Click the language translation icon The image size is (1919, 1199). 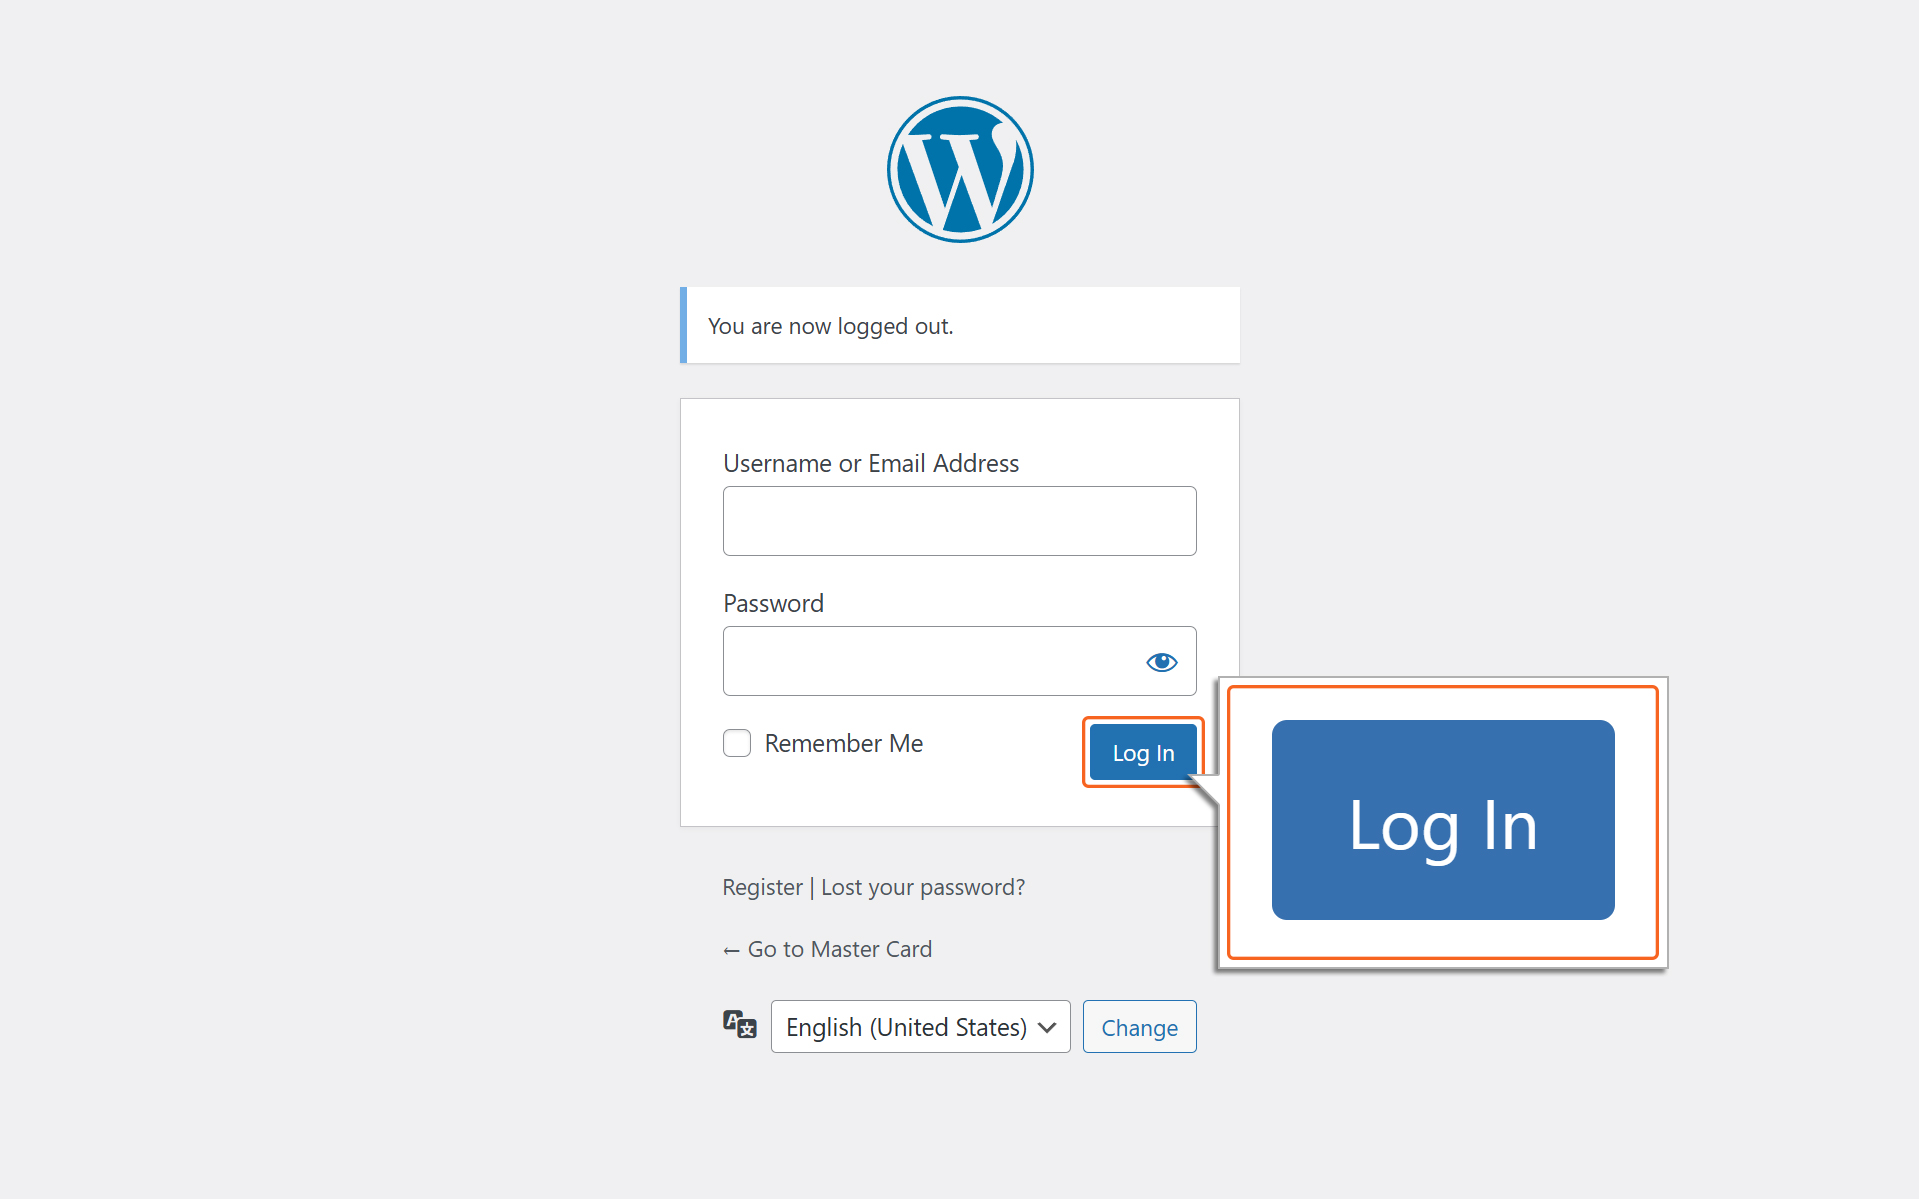[x=740, y=1025]
